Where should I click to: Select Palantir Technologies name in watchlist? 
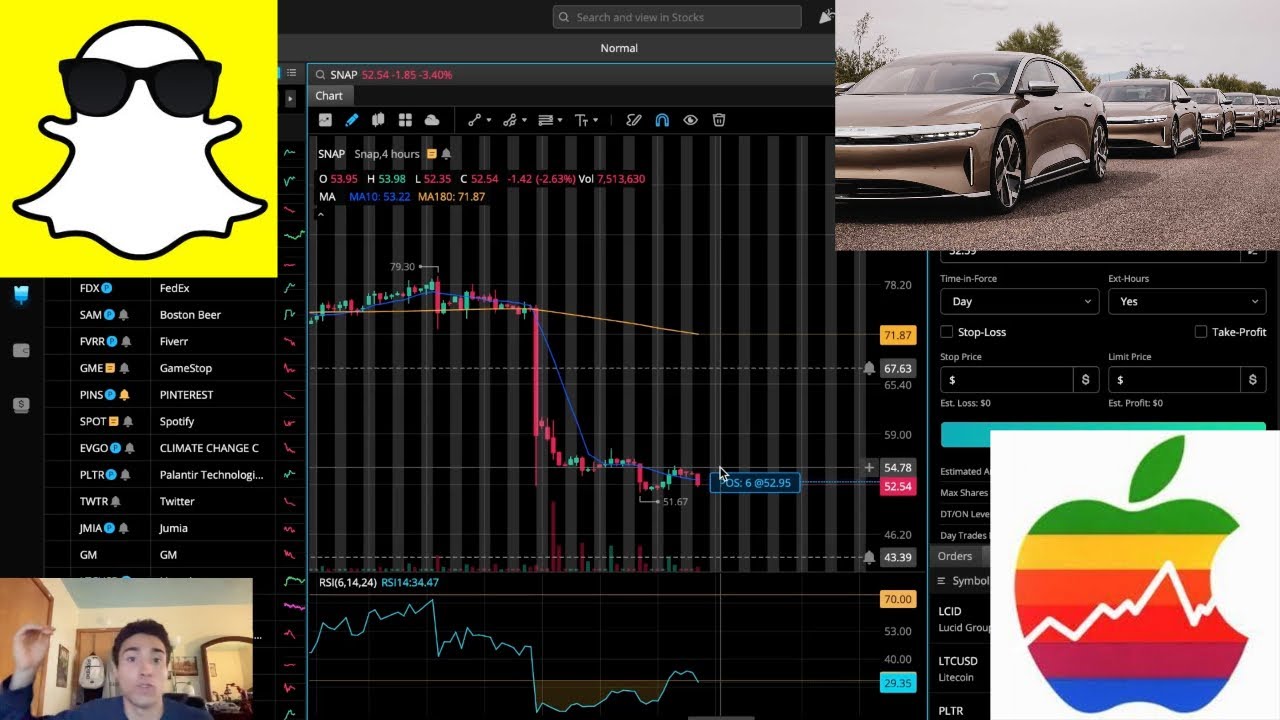[x=211, y=475]
